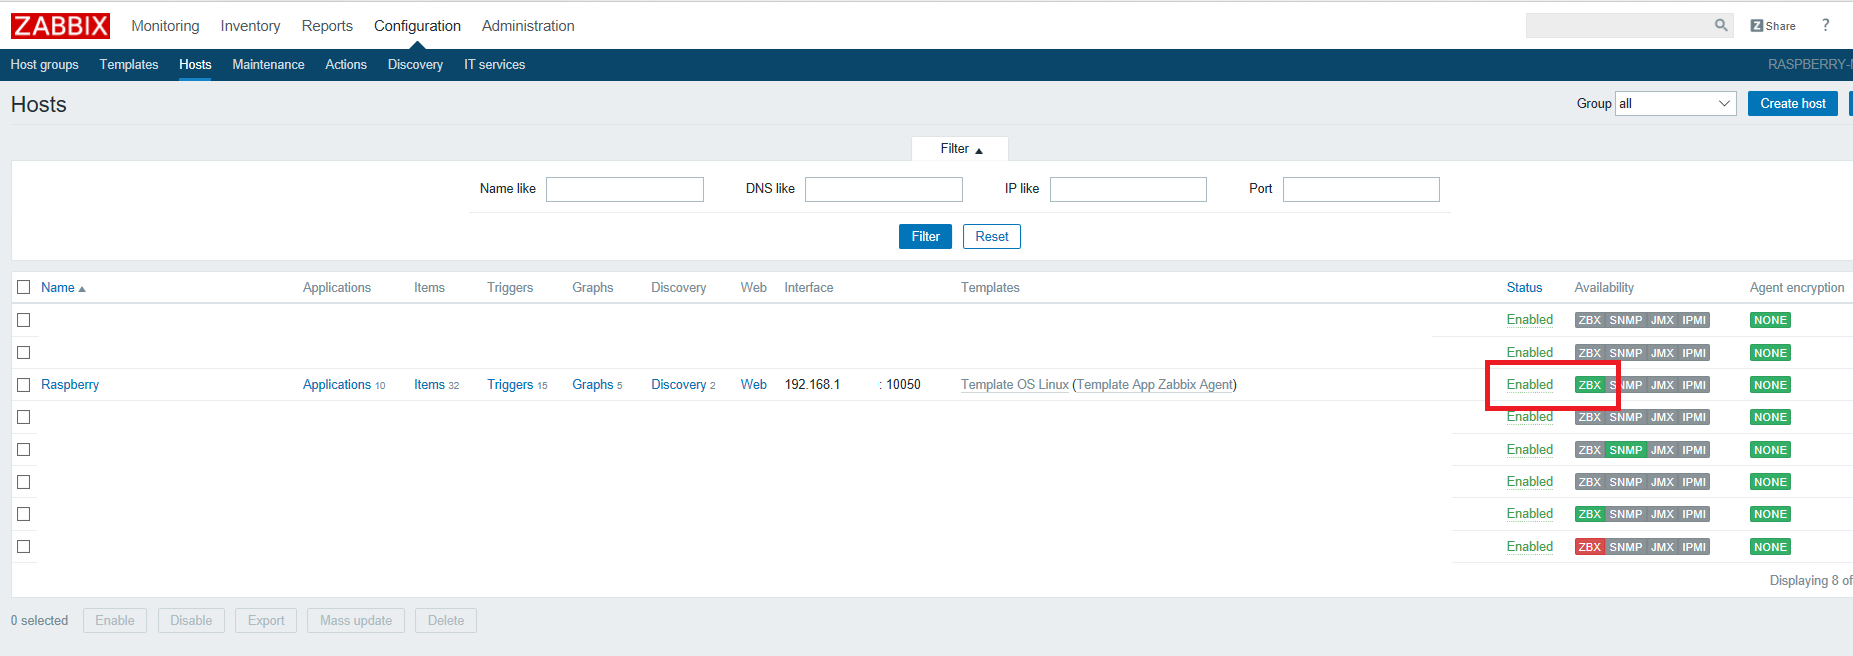This screenshot has width=1853, height=656.
Task: Open the Inventory menu
Action: coord(250,26)
